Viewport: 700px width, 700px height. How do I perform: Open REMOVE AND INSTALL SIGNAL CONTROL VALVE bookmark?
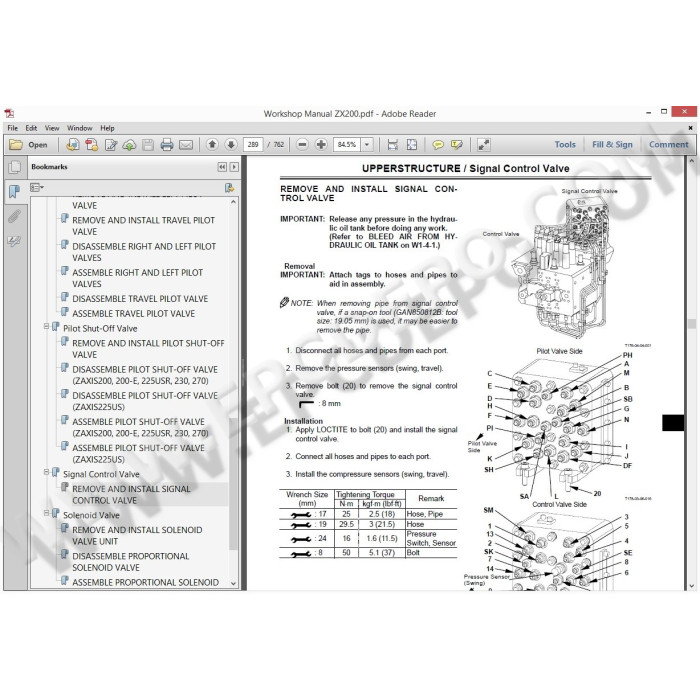point(131,495)
